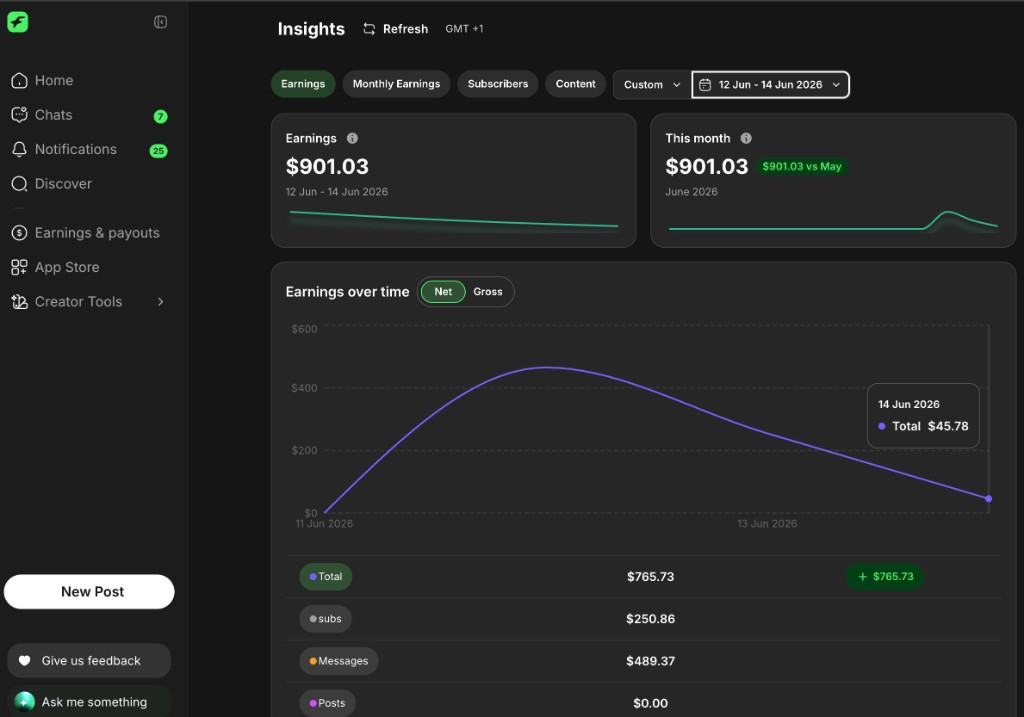Click the Notifications badge 25
Image resolution: width=1024 pixels, height=717 pixels.
(158, 151)
